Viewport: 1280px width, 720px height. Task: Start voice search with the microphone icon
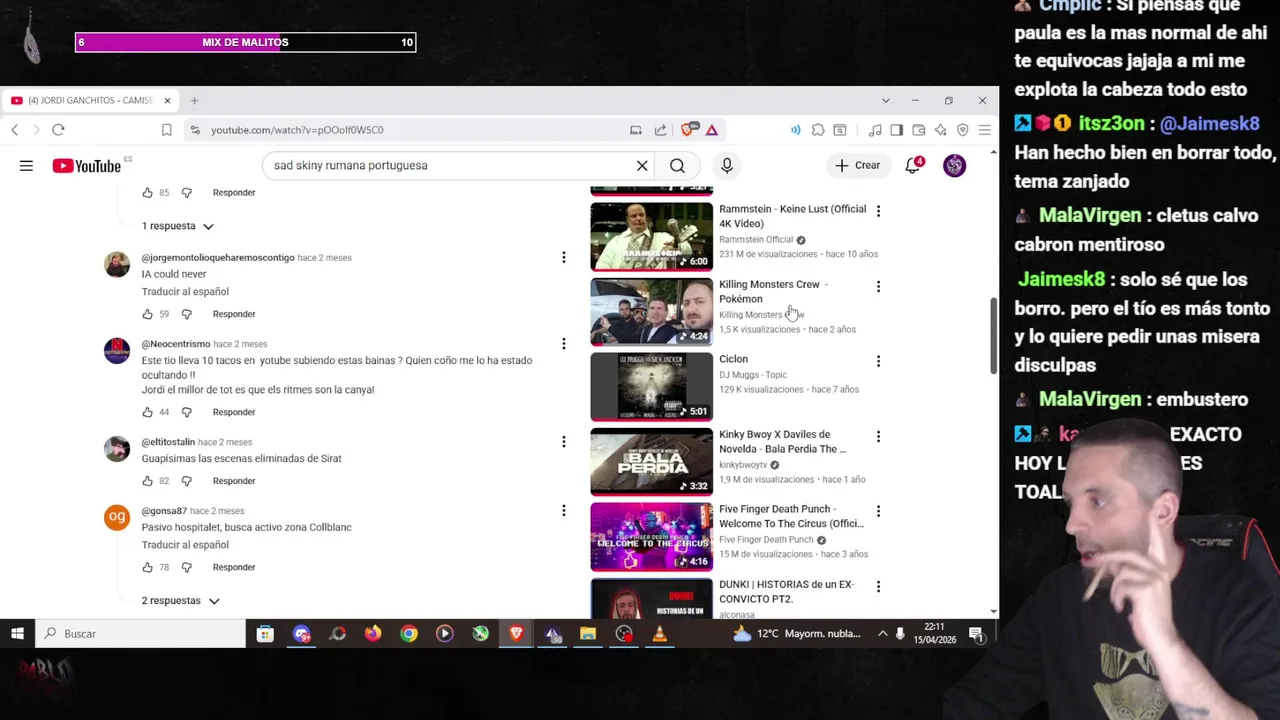tap(727, 165)
